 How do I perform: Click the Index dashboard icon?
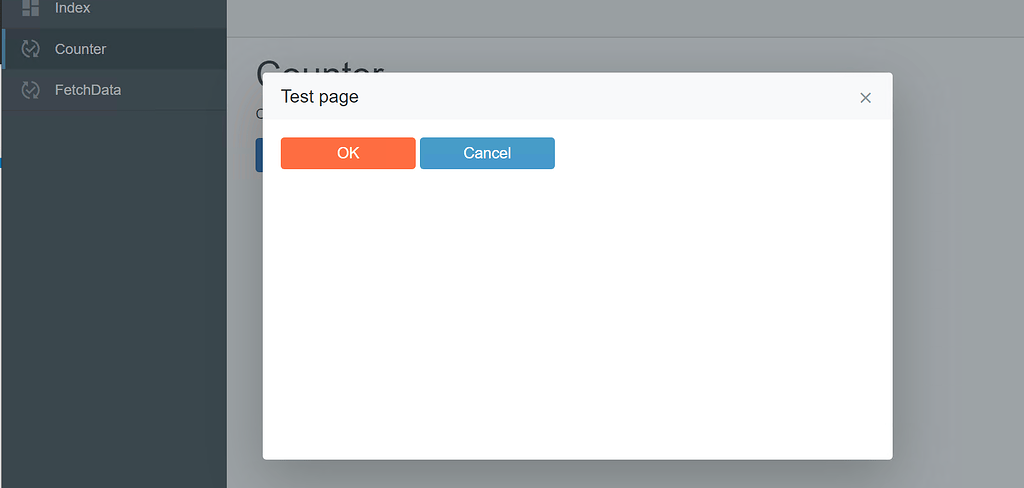coord(30,8)
